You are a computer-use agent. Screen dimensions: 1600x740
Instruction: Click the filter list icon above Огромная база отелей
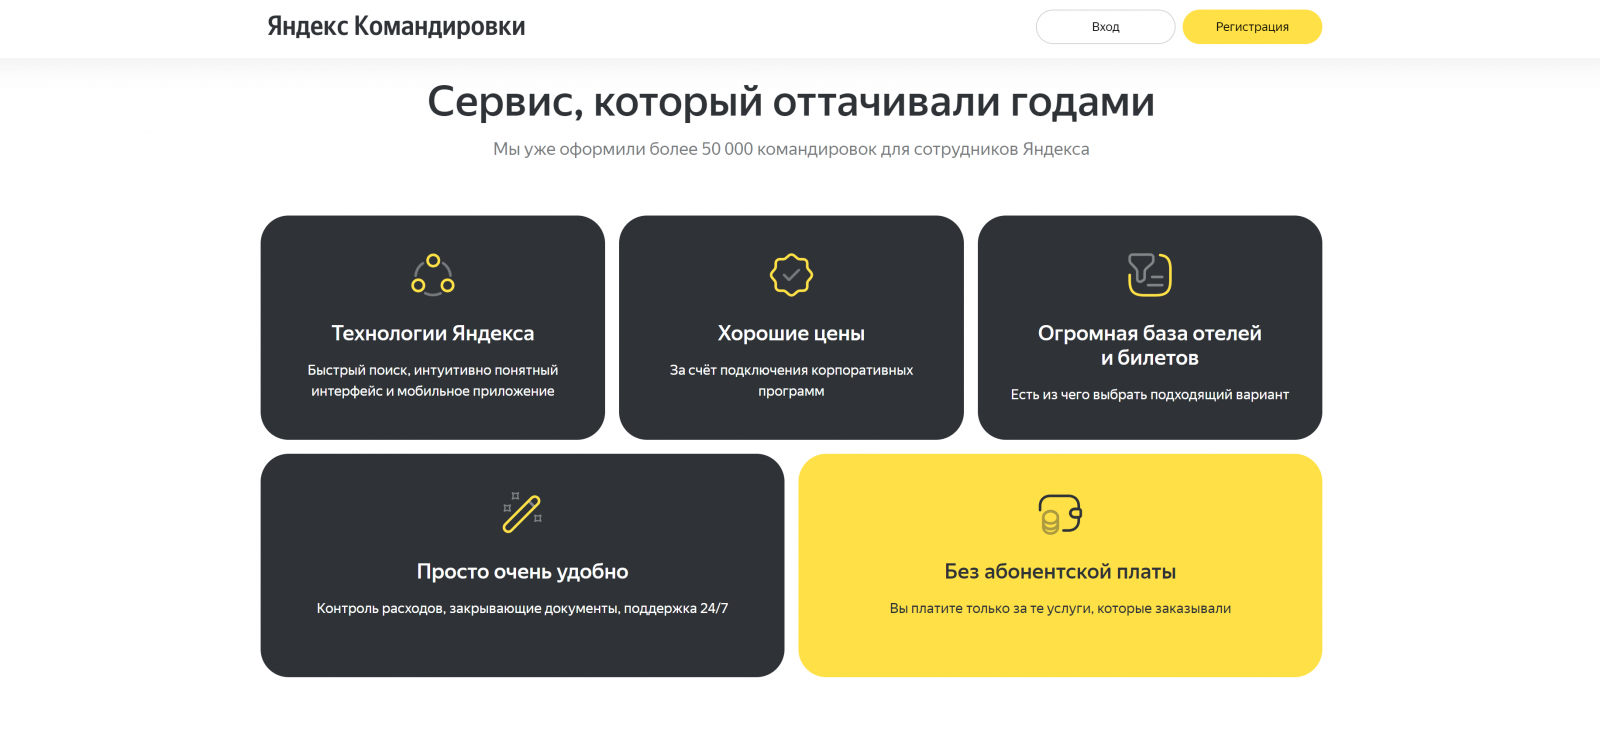pos(1150,275)
